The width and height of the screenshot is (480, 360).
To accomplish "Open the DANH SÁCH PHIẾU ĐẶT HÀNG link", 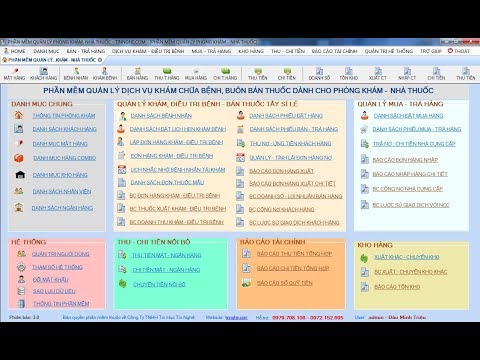I will tap(286, 116).
